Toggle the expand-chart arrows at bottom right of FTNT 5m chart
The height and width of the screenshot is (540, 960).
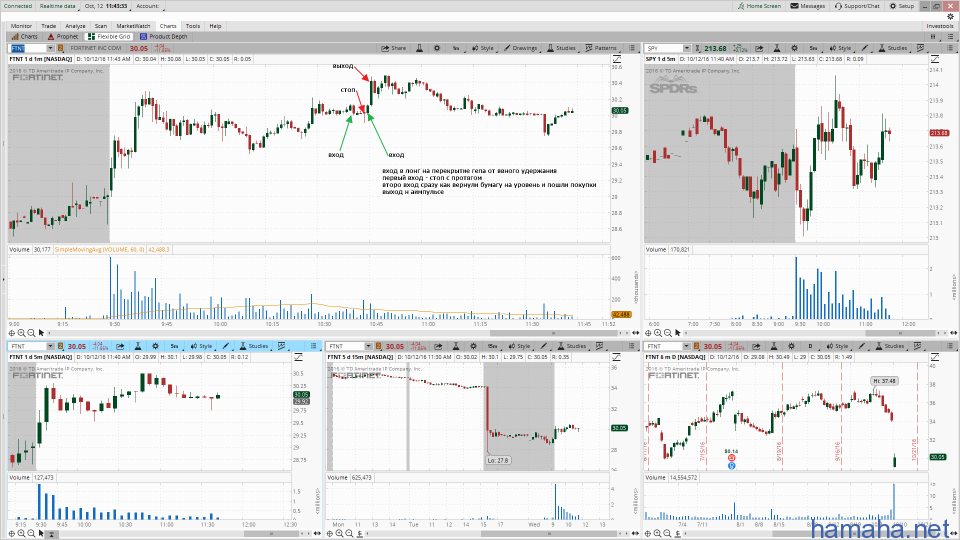(x=317, y=533)
